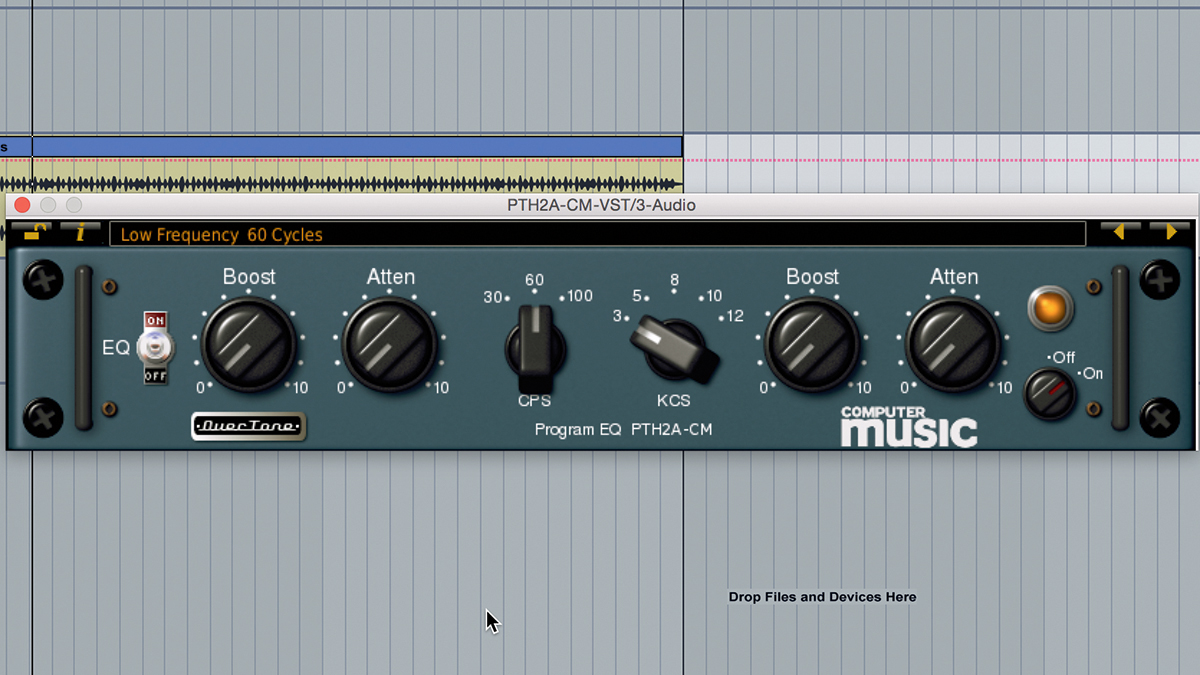Click the PTH2A-CM-VST/3-Audio window title bar
Image resolution: width=1200 pixels, height=675 pixels.
pyautogui.click(x=601, y=205)
